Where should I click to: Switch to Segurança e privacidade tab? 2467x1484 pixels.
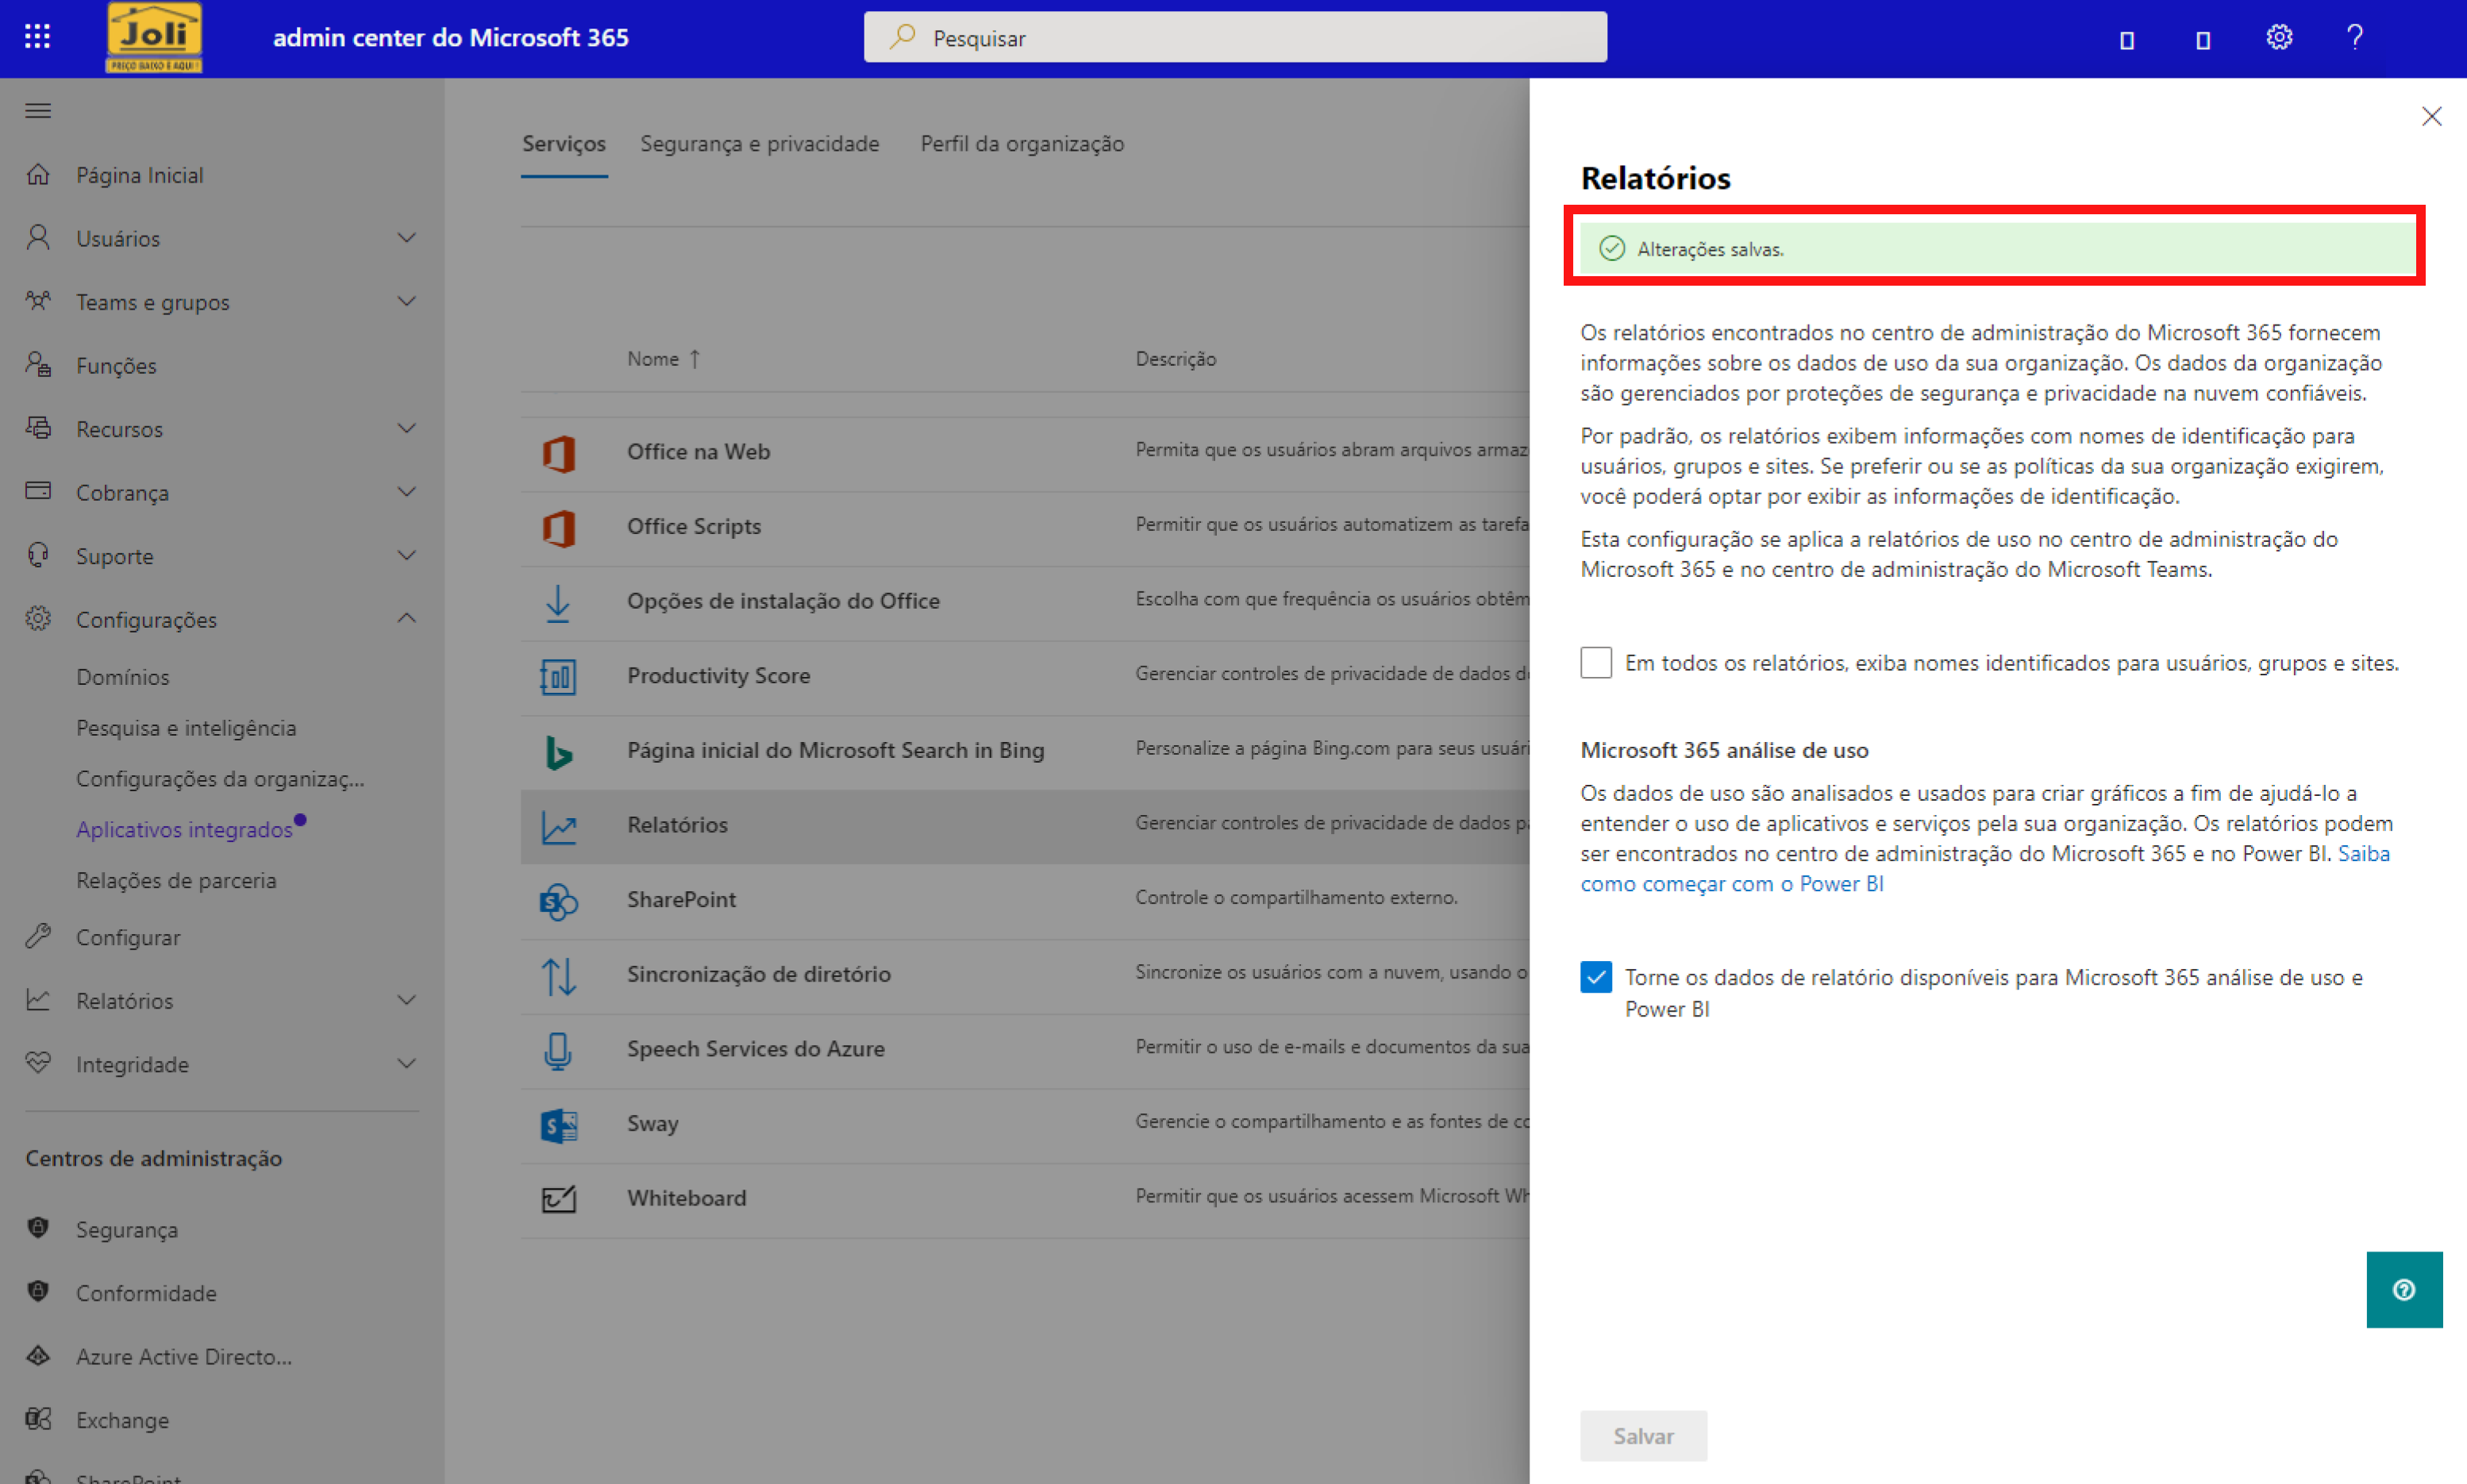pos(759,144)
